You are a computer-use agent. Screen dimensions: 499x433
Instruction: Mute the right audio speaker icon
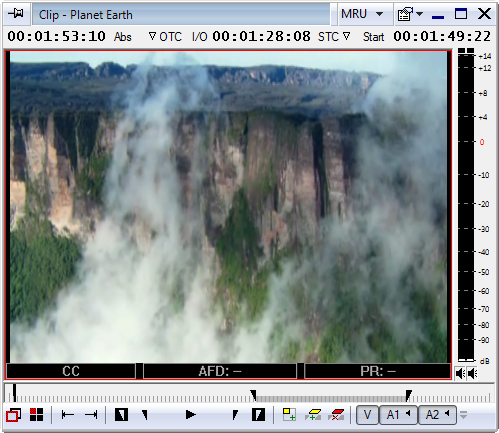click(472, 373)
